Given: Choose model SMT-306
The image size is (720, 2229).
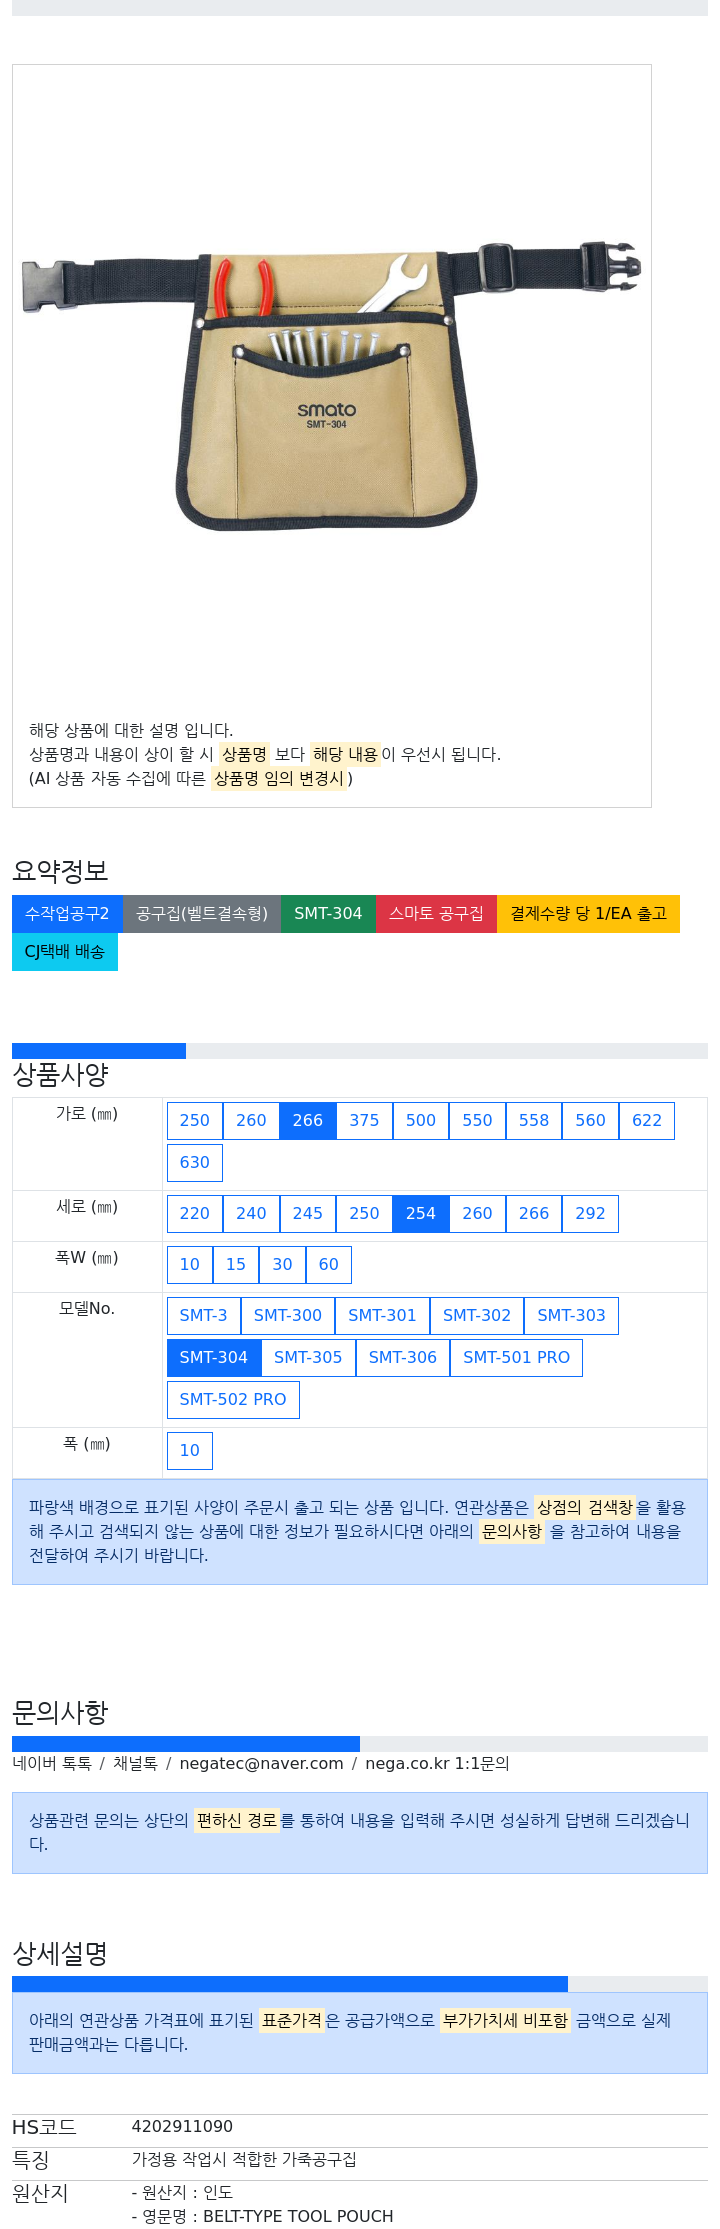Looking at the screenshot, I should coord(403,1358).
